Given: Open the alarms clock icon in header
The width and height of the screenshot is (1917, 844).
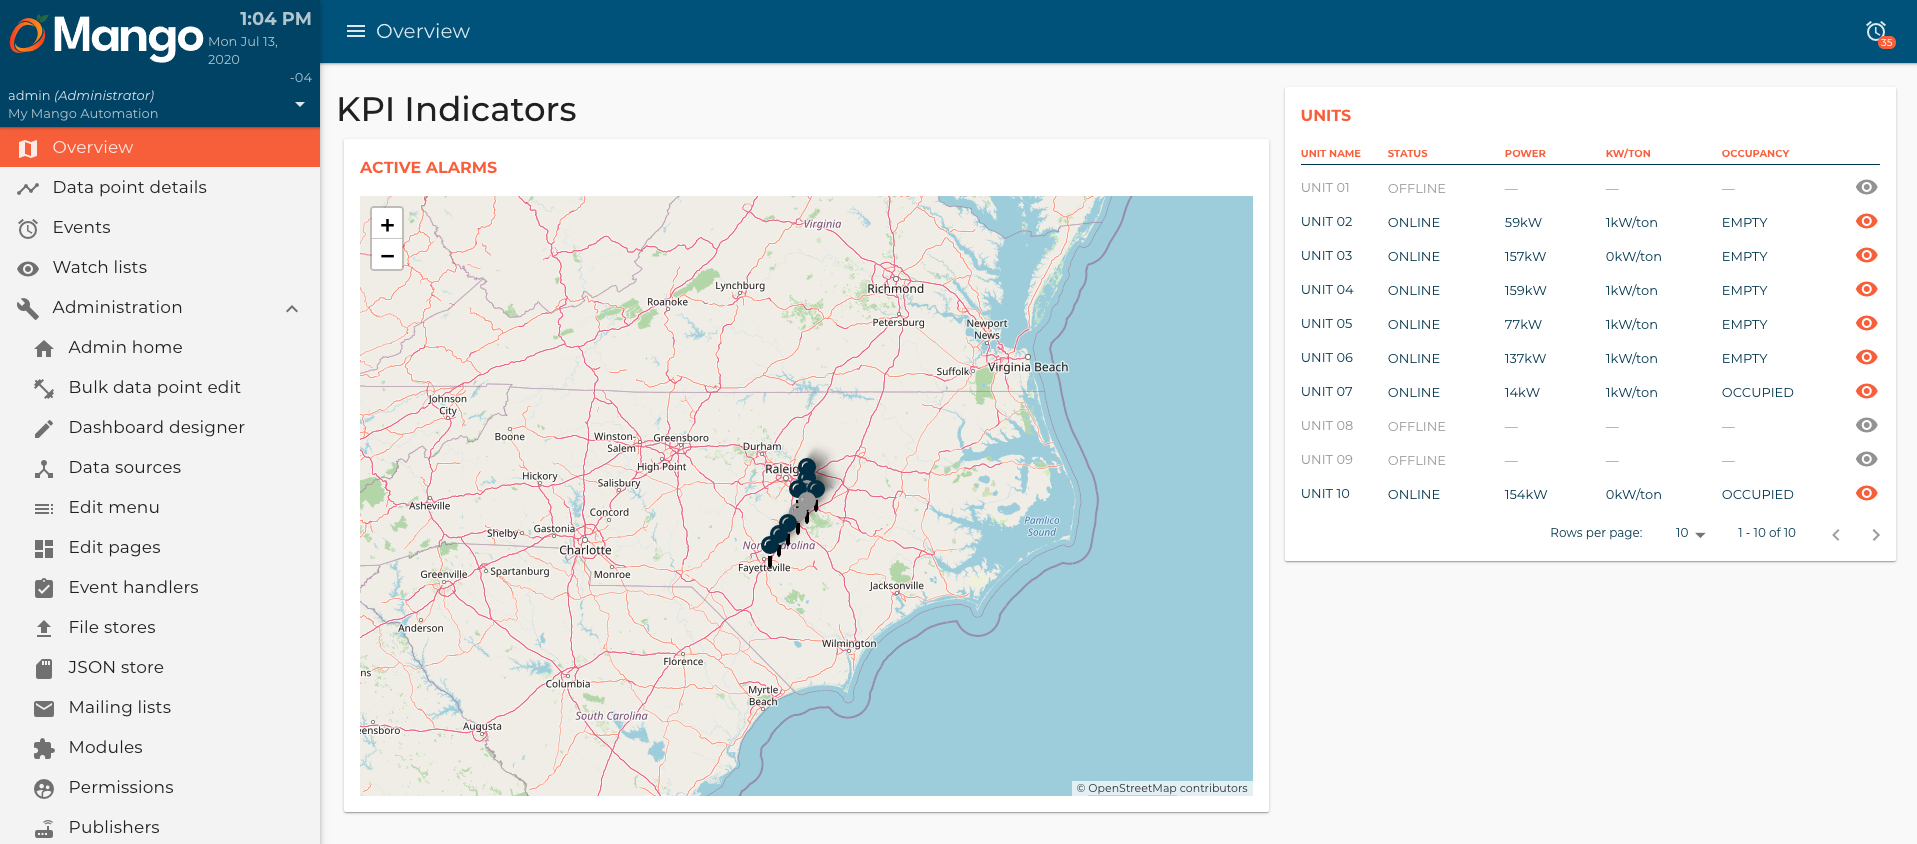Looking at the screenshot, I should click(x=1877, y=32).
